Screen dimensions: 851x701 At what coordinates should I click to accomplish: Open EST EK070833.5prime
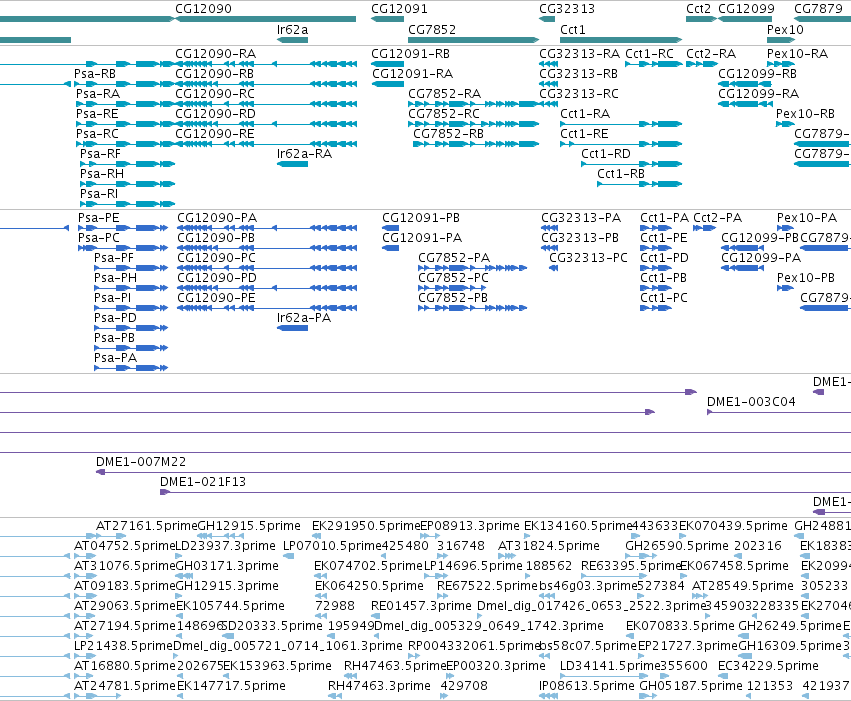(x=680, y=627)
